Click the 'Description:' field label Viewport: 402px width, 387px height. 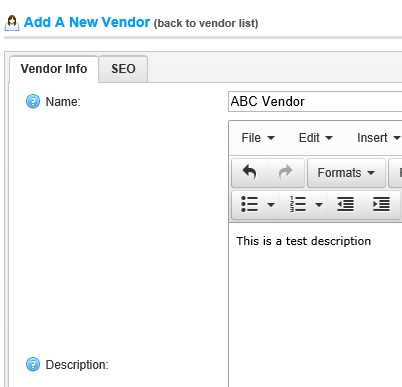pyautogui.click(x=77, y=365)
